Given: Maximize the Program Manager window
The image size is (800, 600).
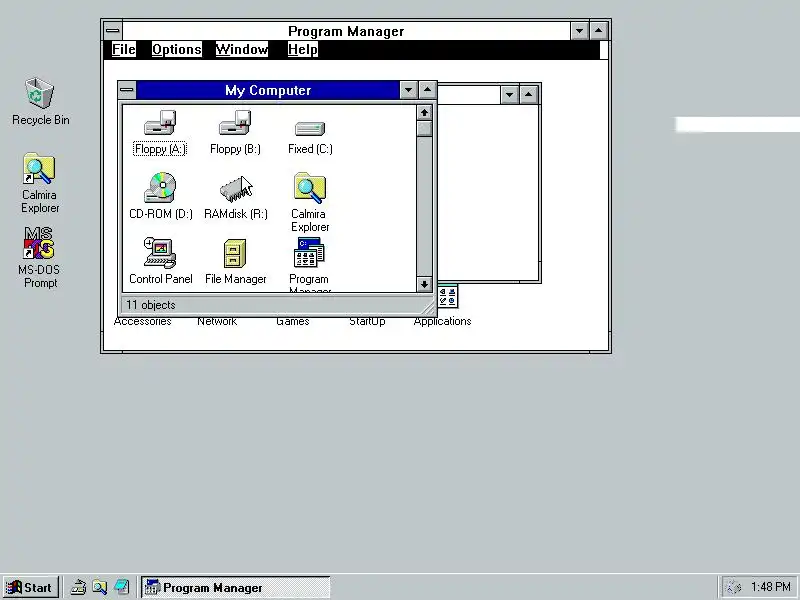Looking at the screenshot, I should click(598, 31).
